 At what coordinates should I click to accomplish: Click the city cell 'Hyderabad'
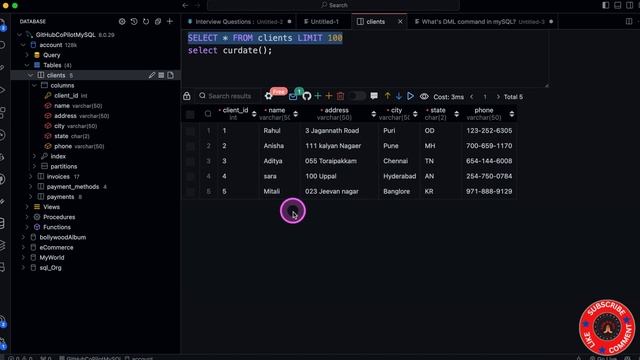coord(400,176)
